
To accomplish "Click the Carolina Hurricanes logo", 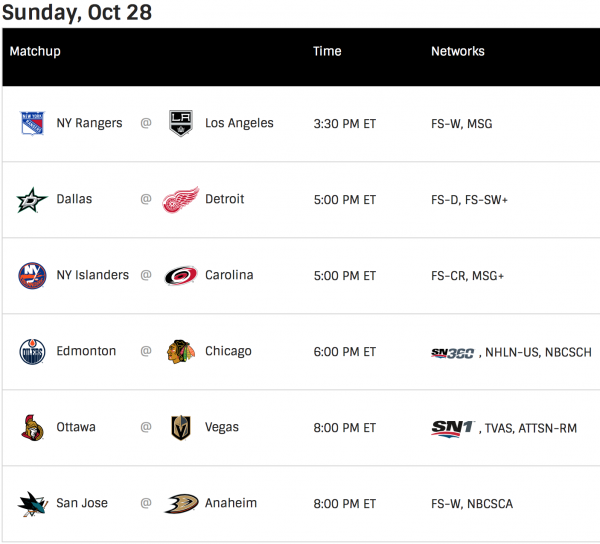I will point(181,276).
